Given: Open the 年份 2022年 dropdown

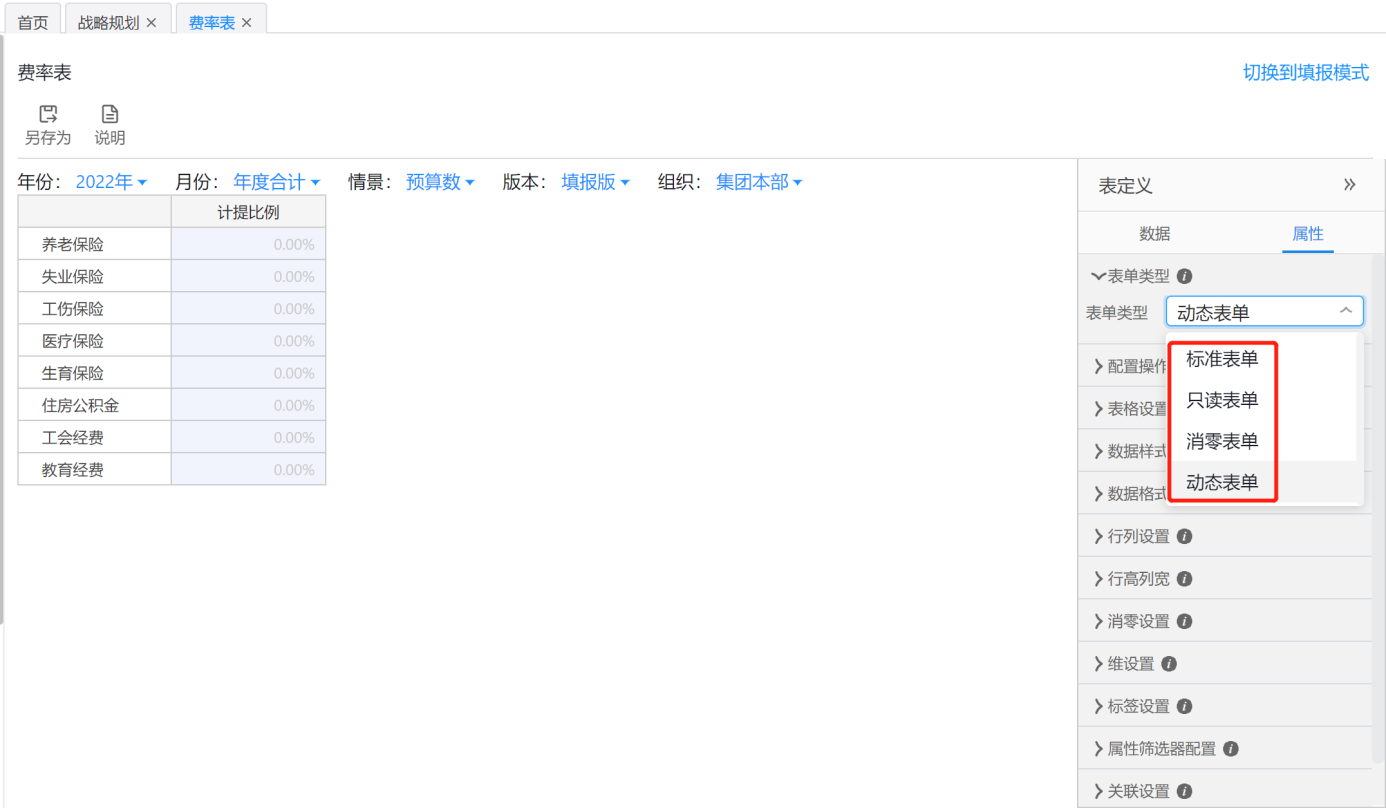Looking at the screenshot, I should 111,182.
